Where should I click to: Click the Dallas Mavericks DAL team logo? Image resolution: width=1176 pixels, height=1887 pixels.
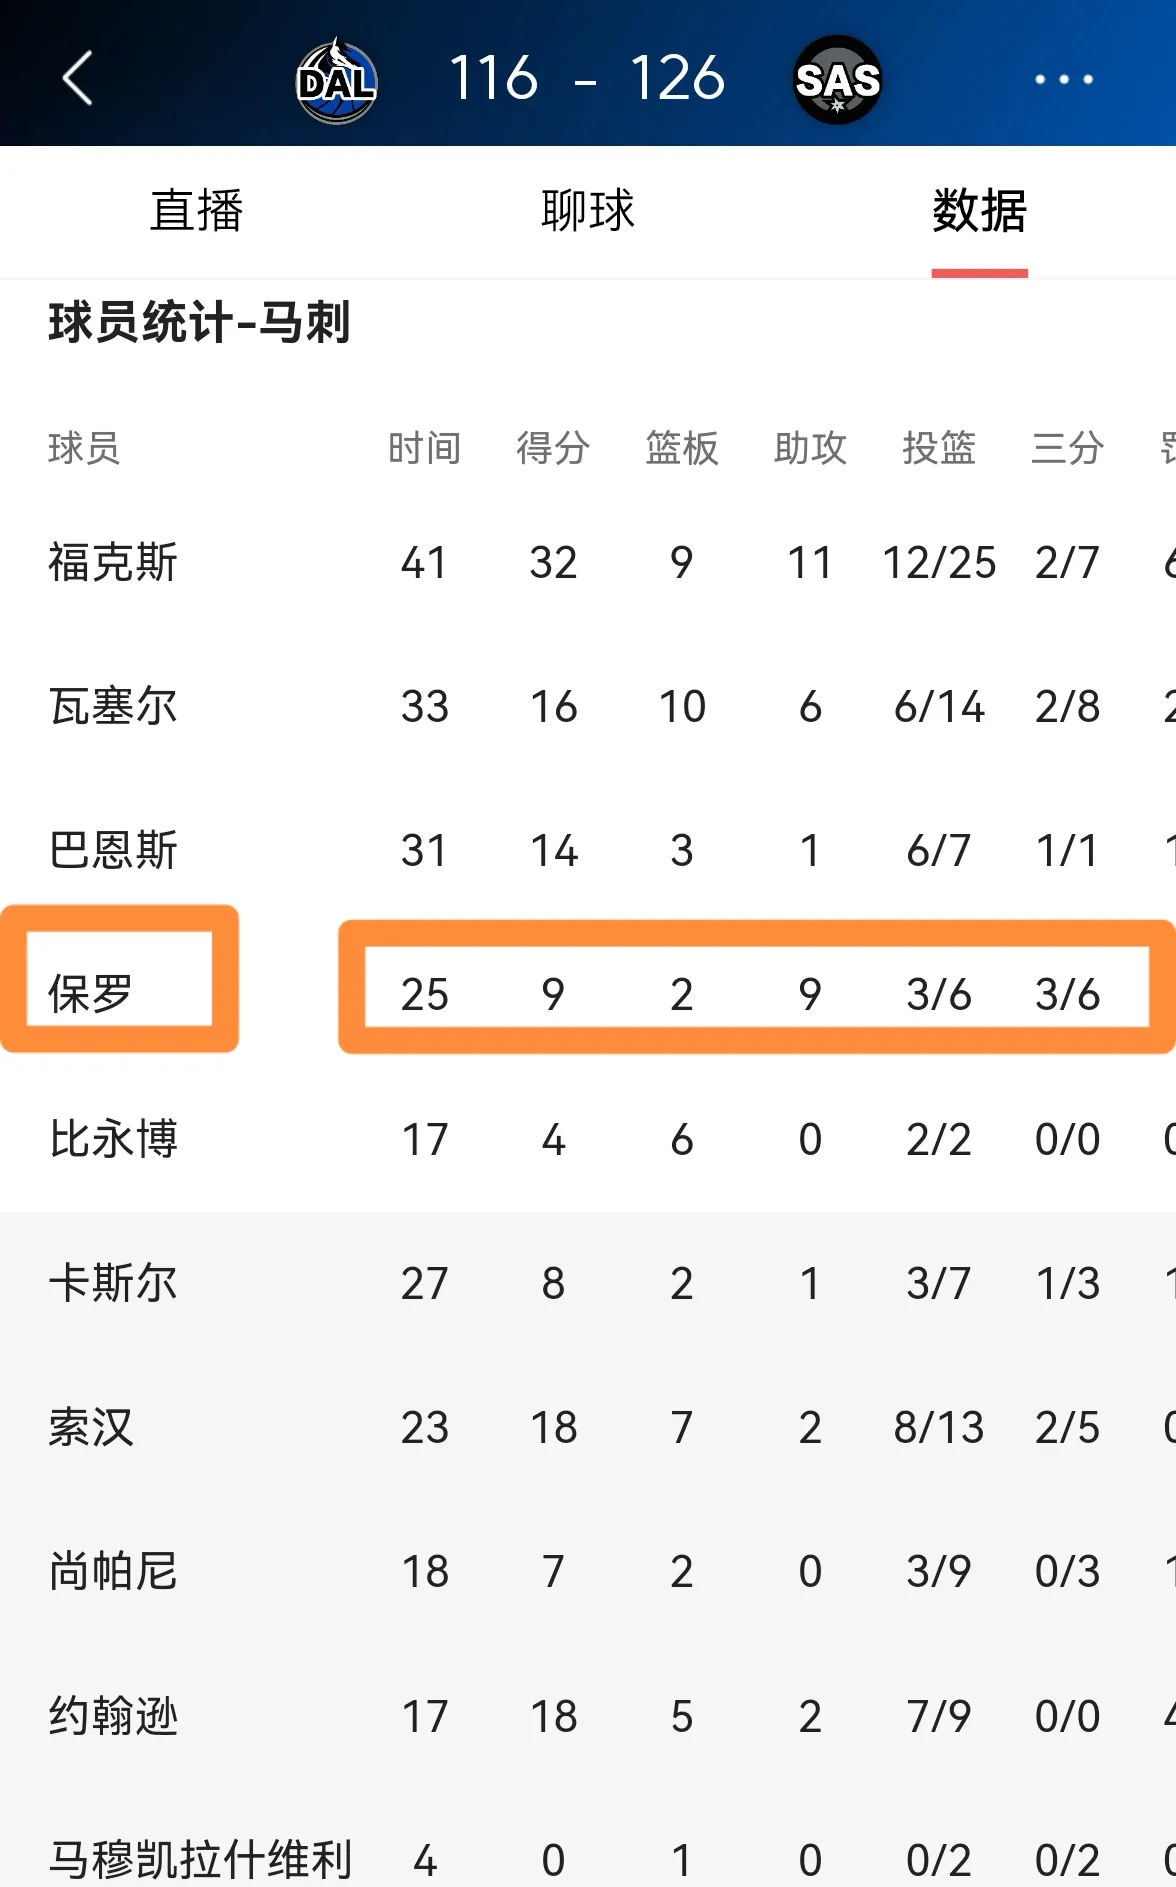tap(336, 80)
